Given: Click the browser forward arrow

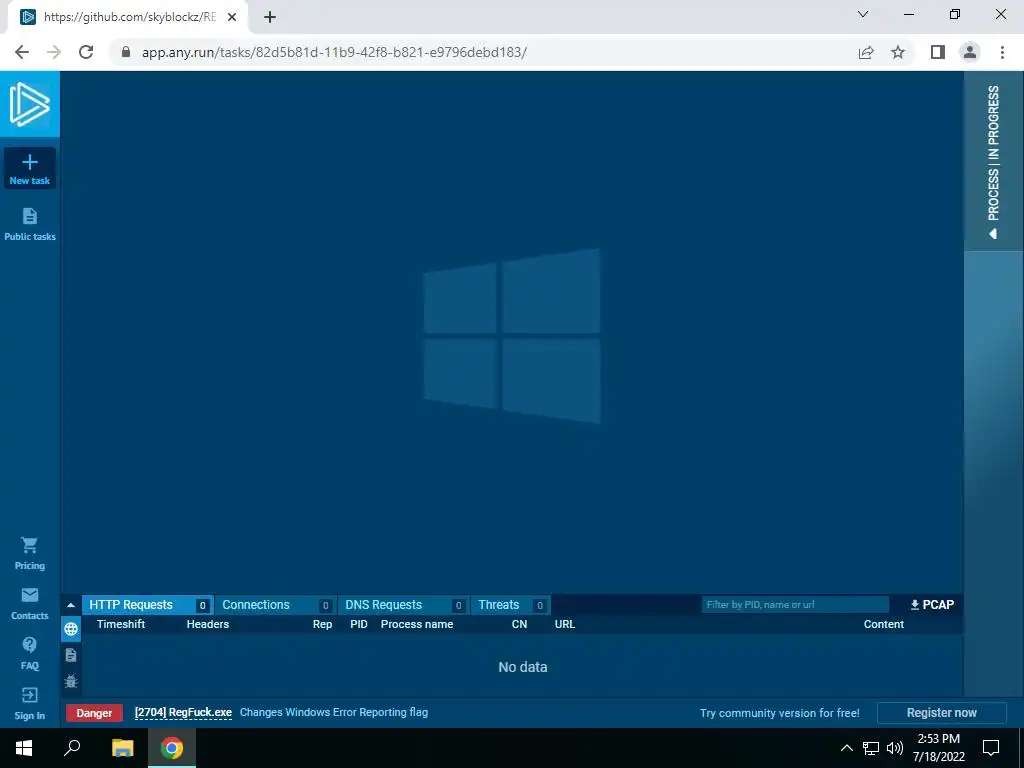Looking at the screenshot, I should pyautogui.click(x=54, y=52).
